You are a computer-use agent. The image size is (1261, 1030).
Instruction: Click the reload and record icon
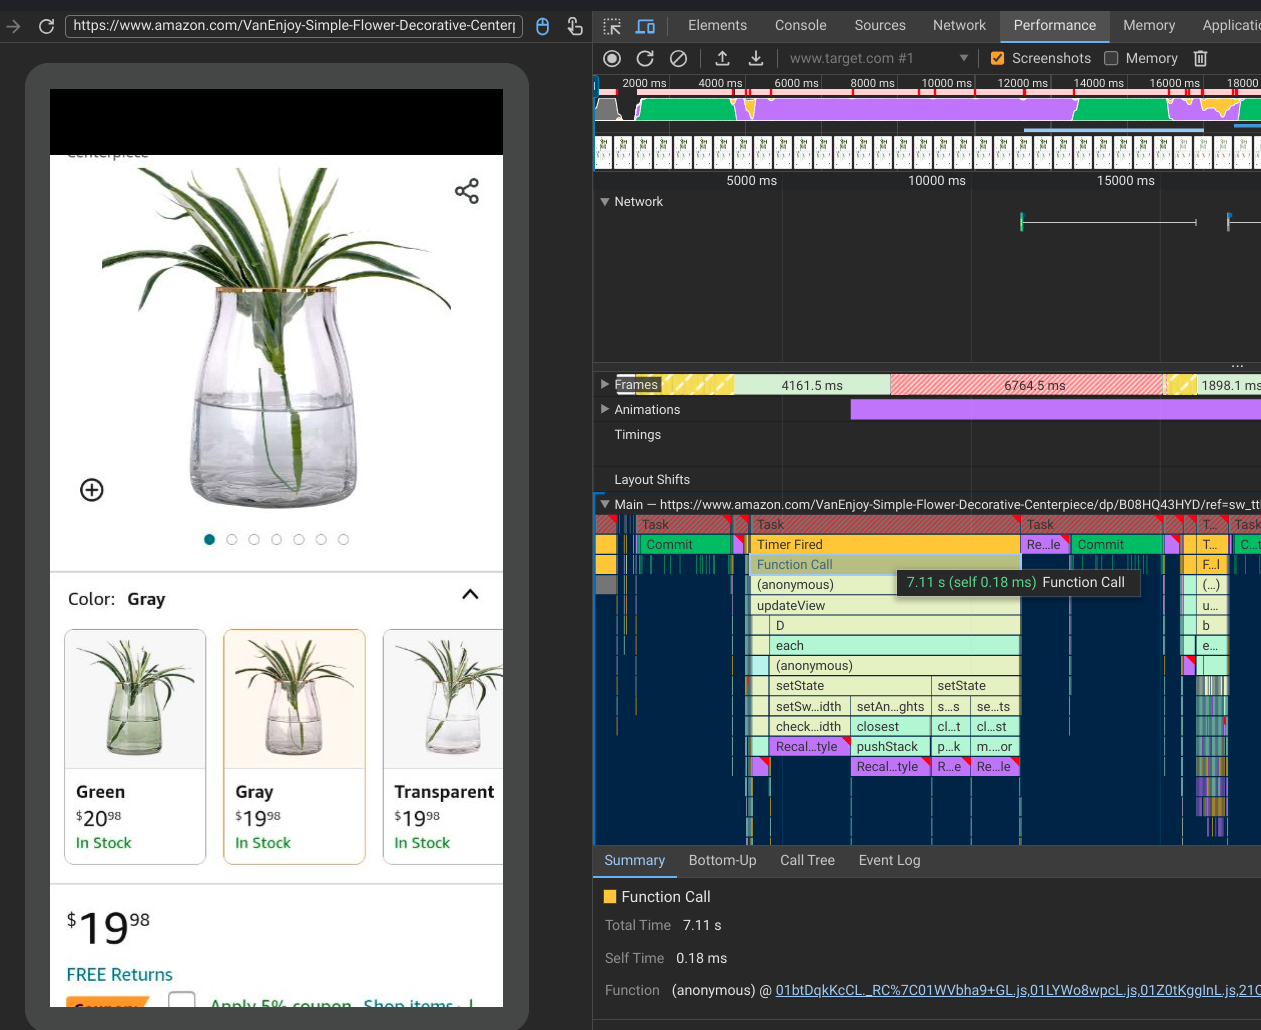(x=645, y=59)
